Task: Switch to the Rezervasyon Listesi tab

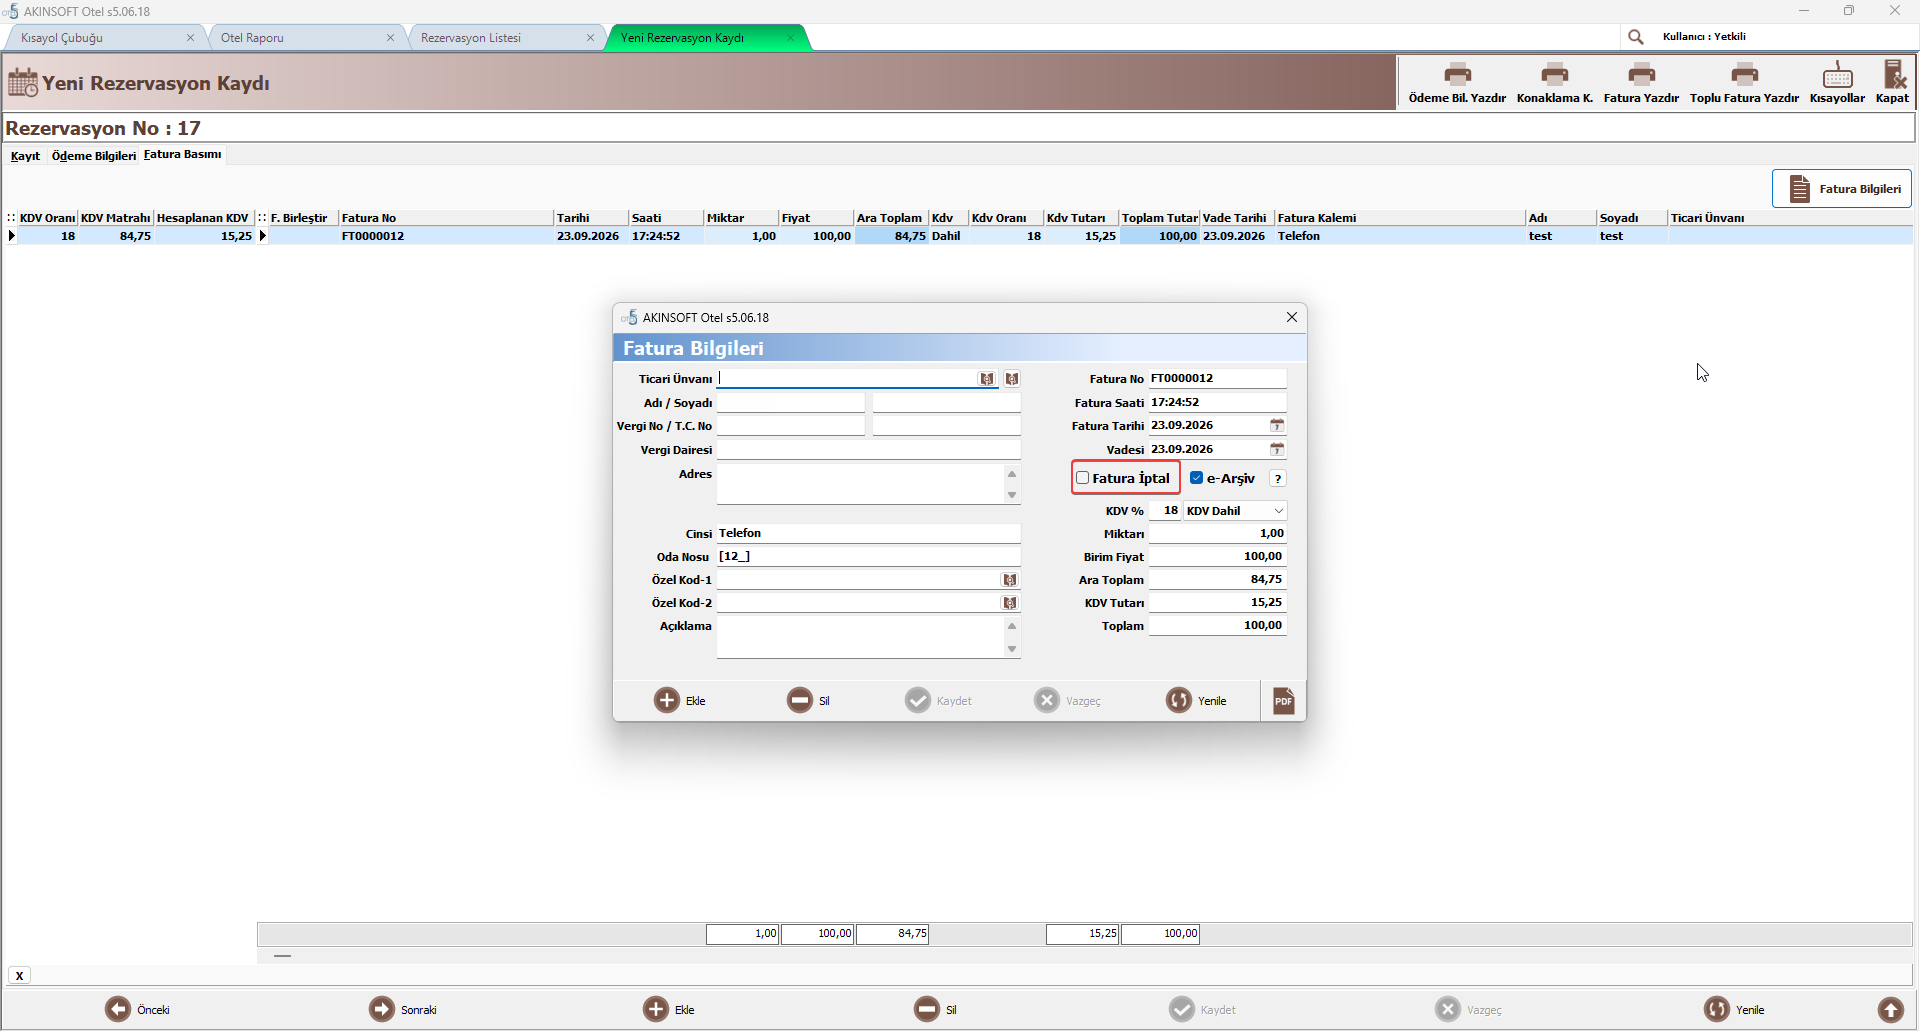Action: click(x=471, y=38)
